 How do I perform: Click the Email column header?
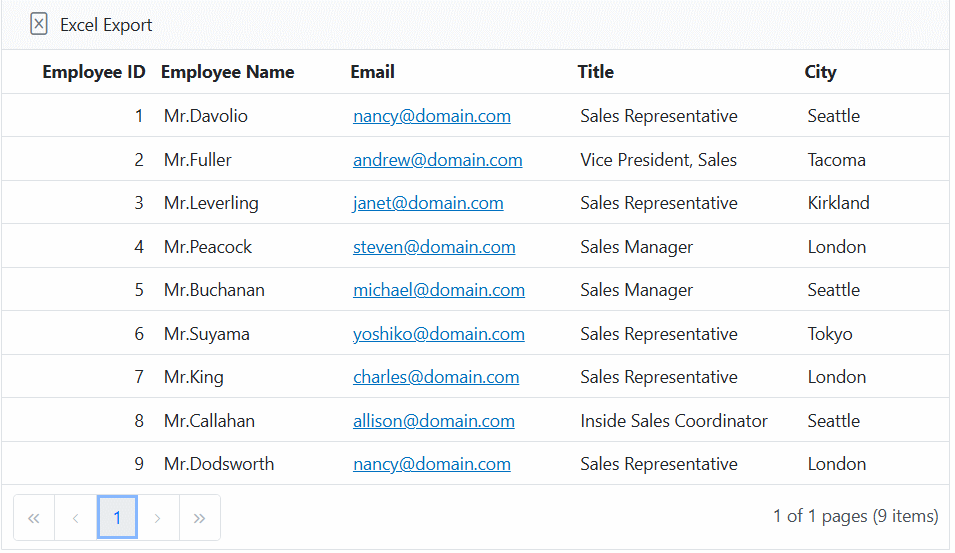tap(372, 72)
